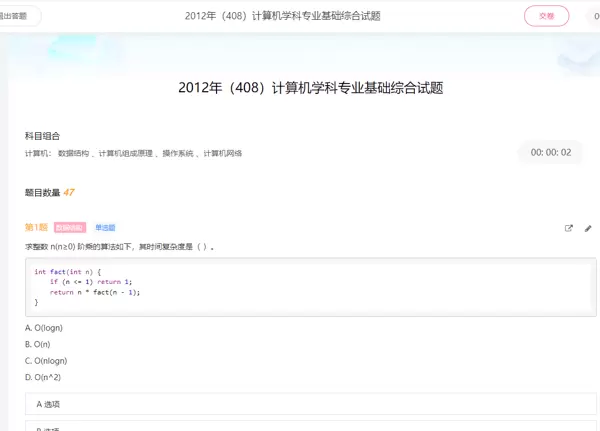This screenshot has height=431, width=600.
Task: Click the partially visible counter at top right
Action: point(596,16)
